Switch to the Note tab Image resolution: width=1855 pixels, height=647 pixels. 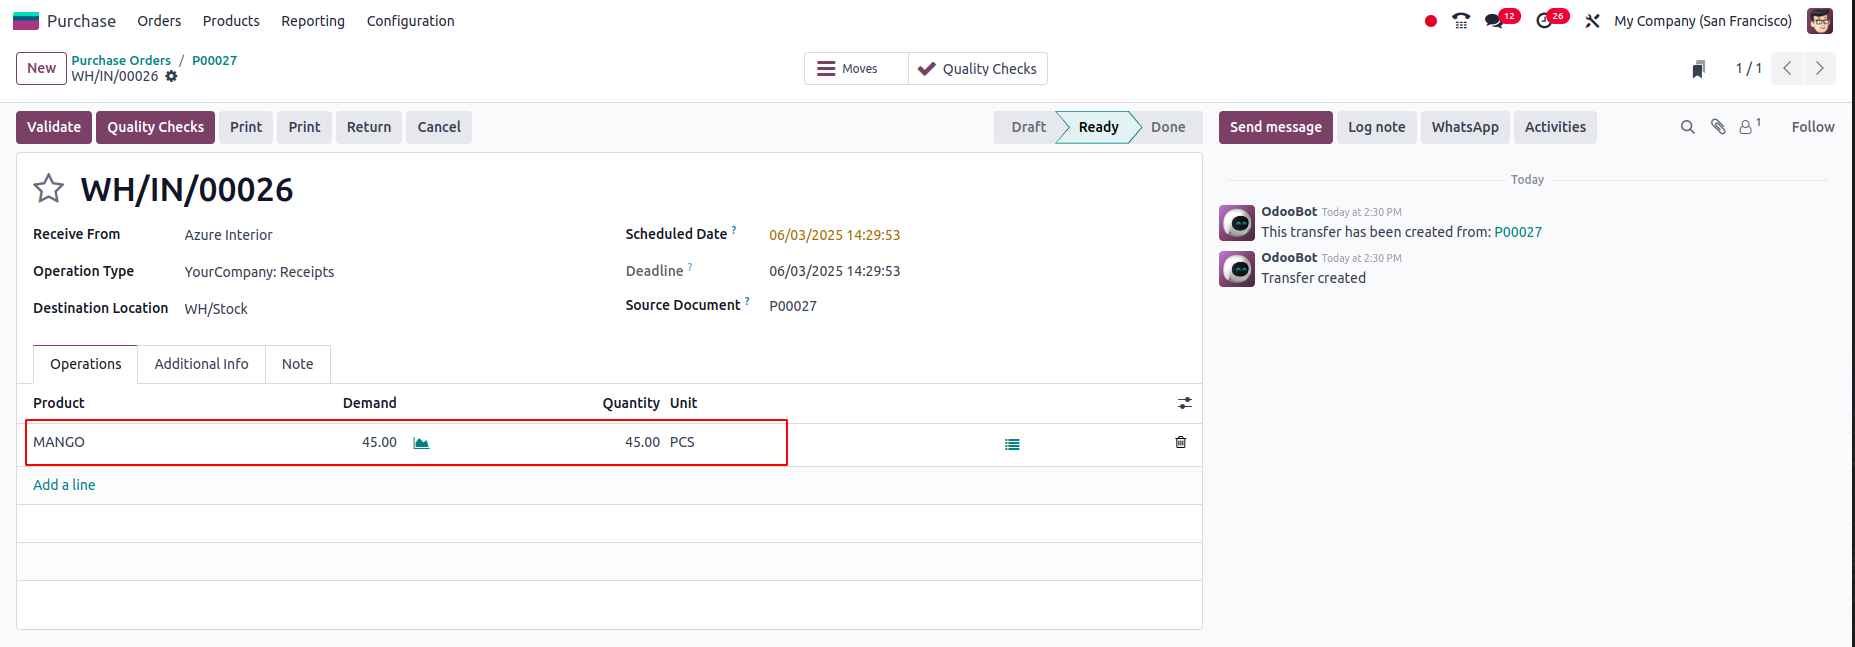click(297, 364)
